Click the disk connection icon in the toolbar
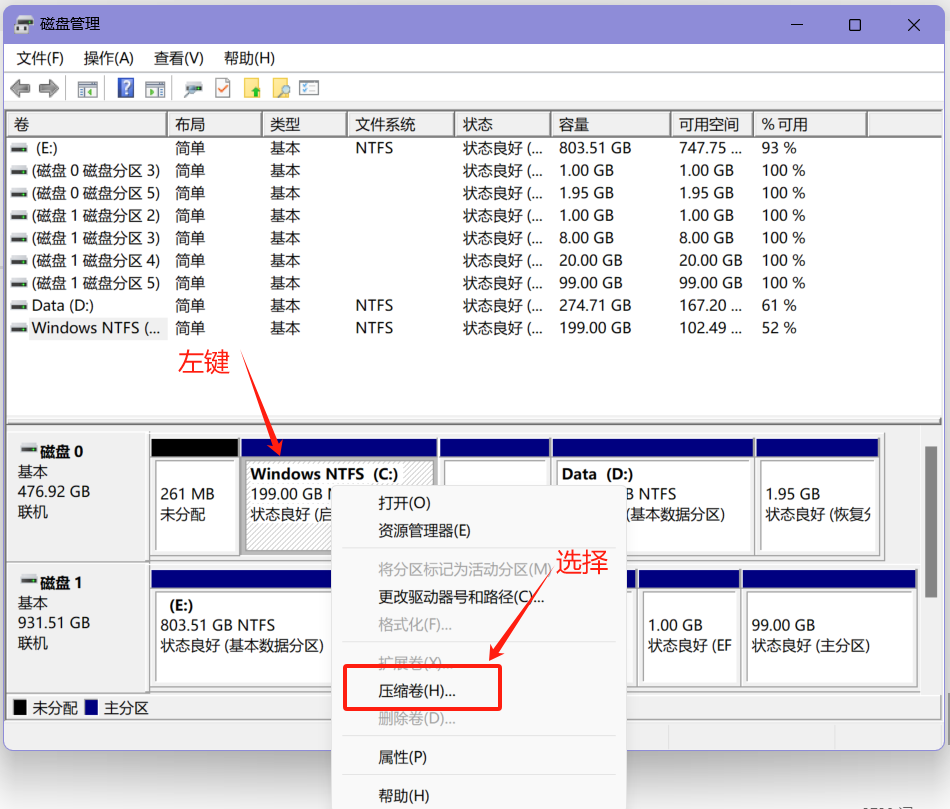950x809 pixels. click(194, 89)
